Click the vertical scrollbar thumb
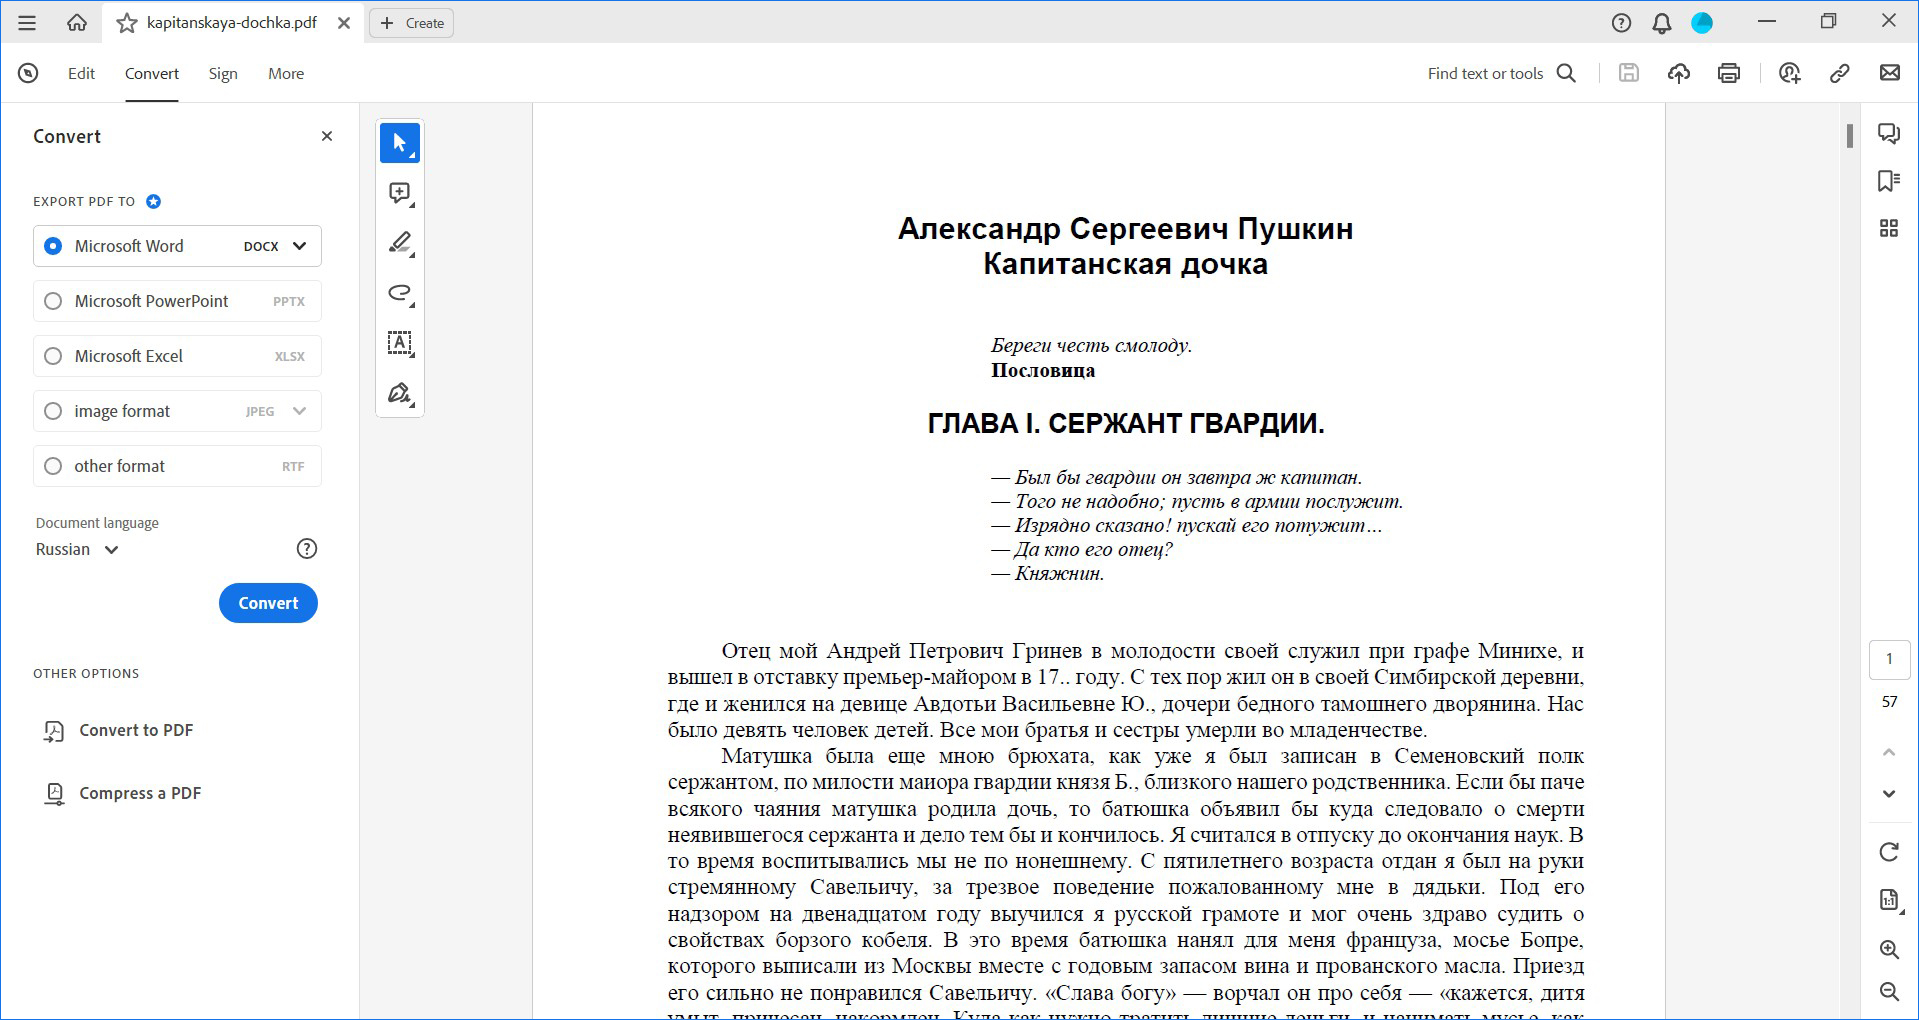The image size is (1919, 1020). (x=1850, y=136)
